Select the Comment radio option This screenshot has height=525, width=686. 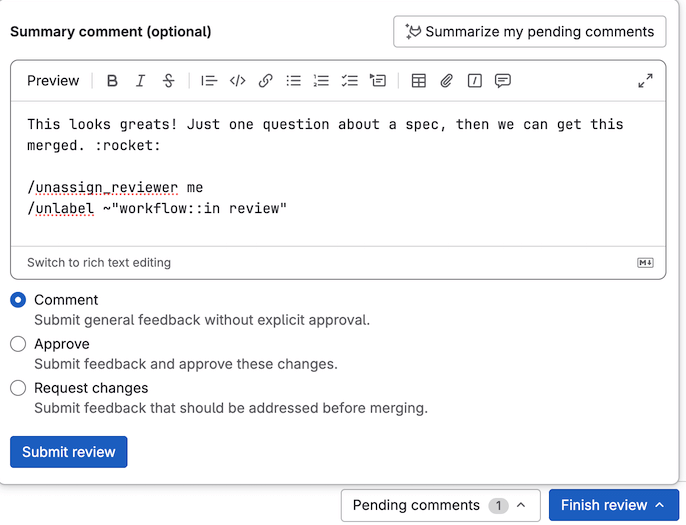click(x=18, y=300)
